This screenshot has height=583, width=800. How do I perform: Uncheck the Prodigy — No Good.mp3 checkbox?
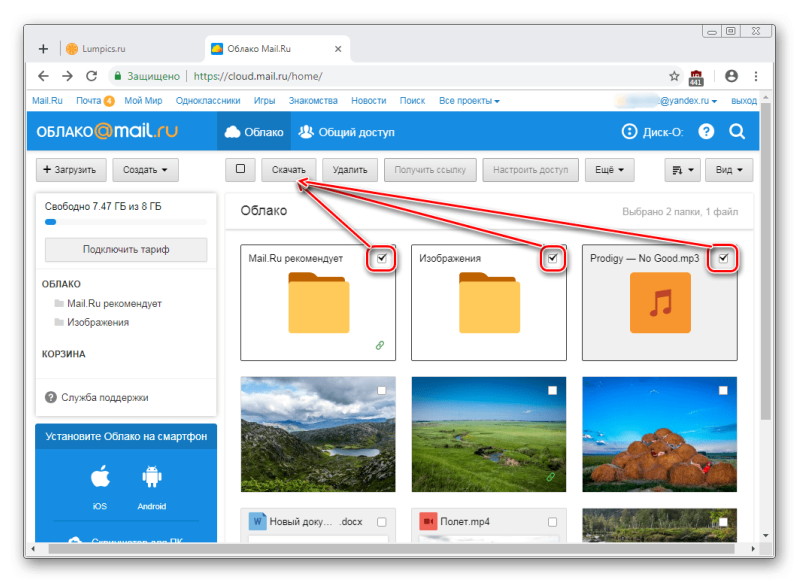723,258
